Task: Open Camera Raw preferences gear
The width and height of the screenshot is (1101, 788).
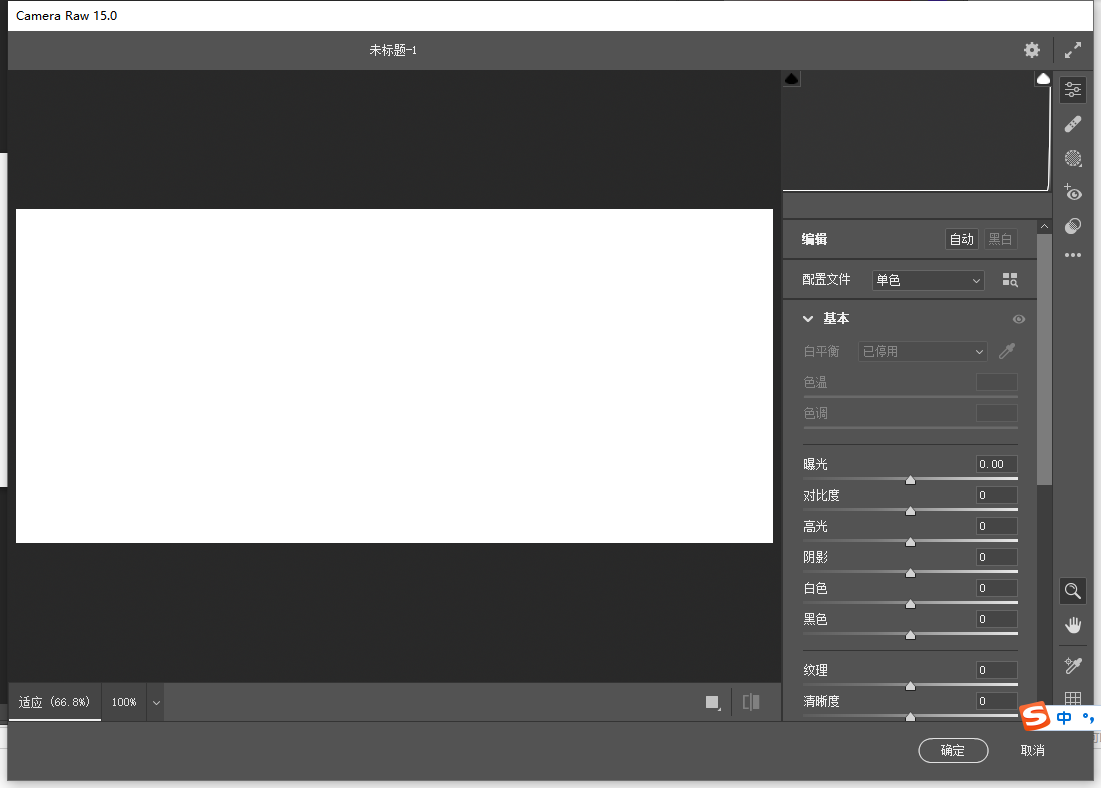Action: [x=1032, y=49]
